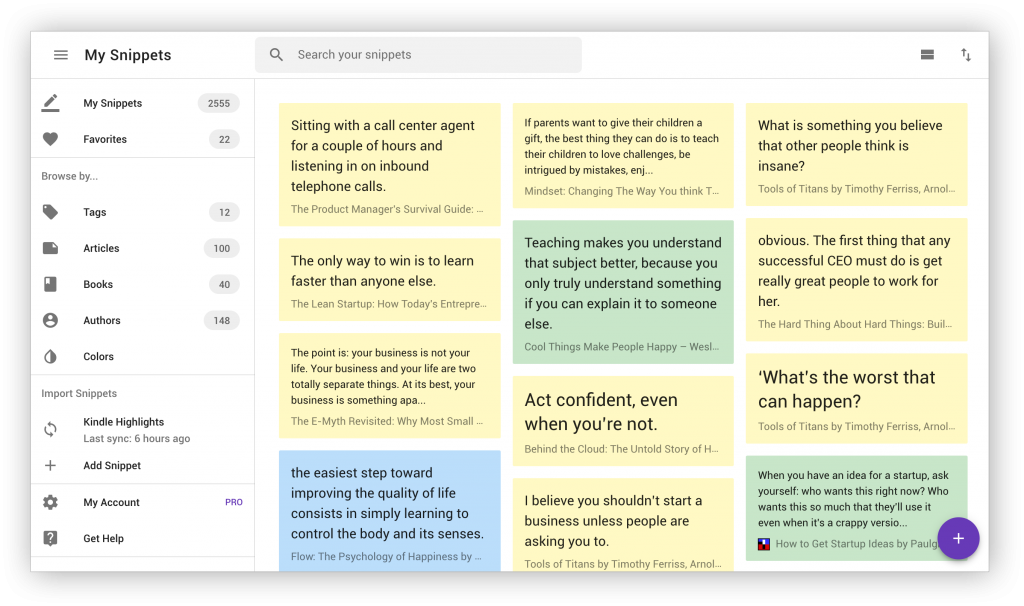Open My Account settings

[111, 502]
